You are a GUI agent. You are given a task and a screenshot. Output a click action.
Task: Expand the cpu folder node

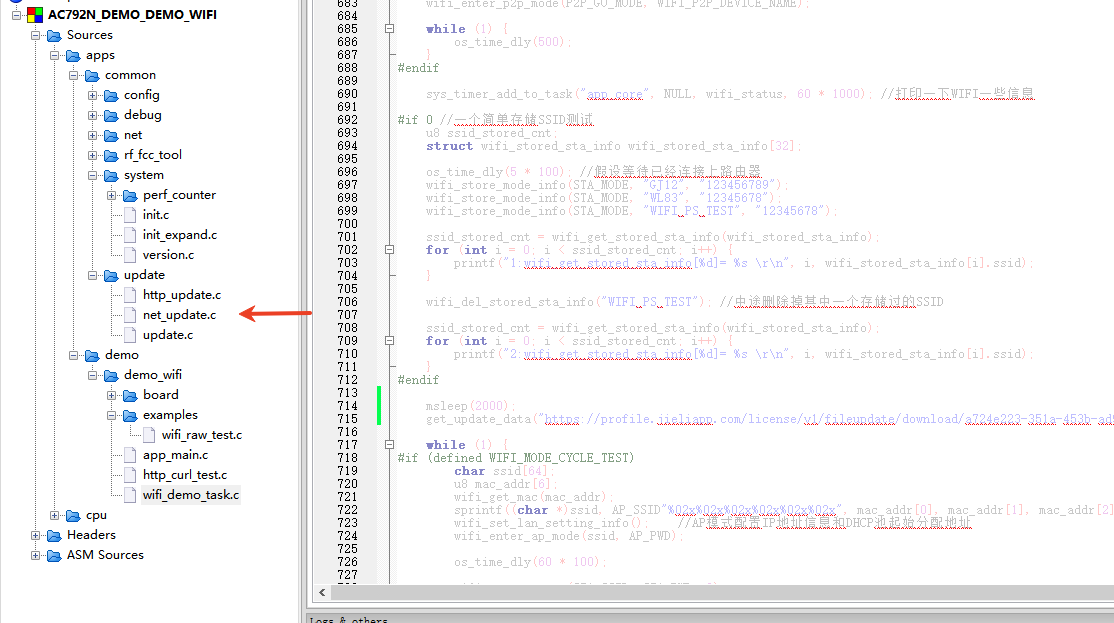pos(55,515)
